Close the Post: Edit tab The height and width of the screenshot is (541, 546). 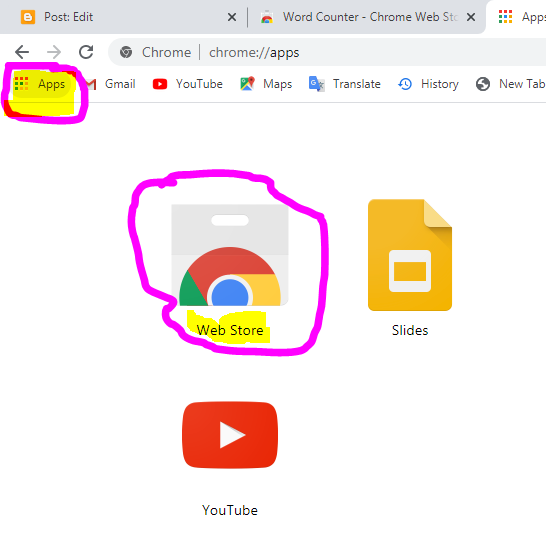[x=232, y=17]
